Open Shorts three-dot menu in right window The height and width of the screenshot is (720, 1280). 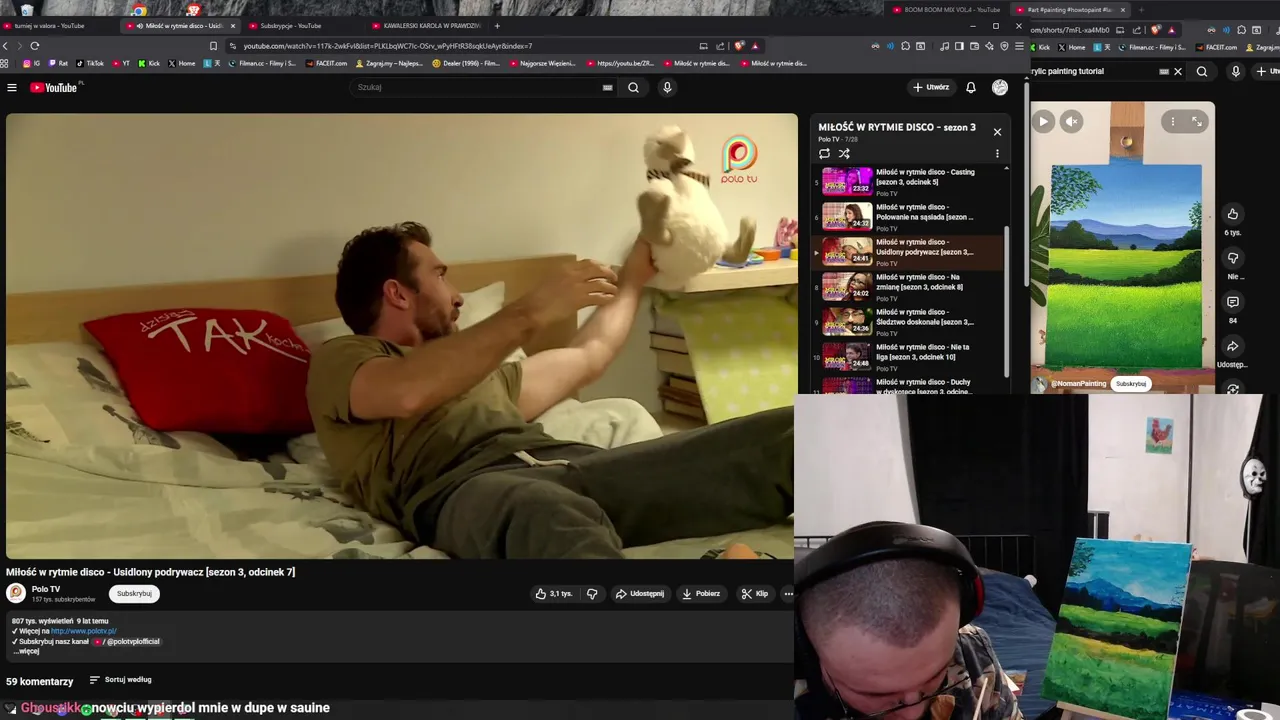[x=1173, y=121]
